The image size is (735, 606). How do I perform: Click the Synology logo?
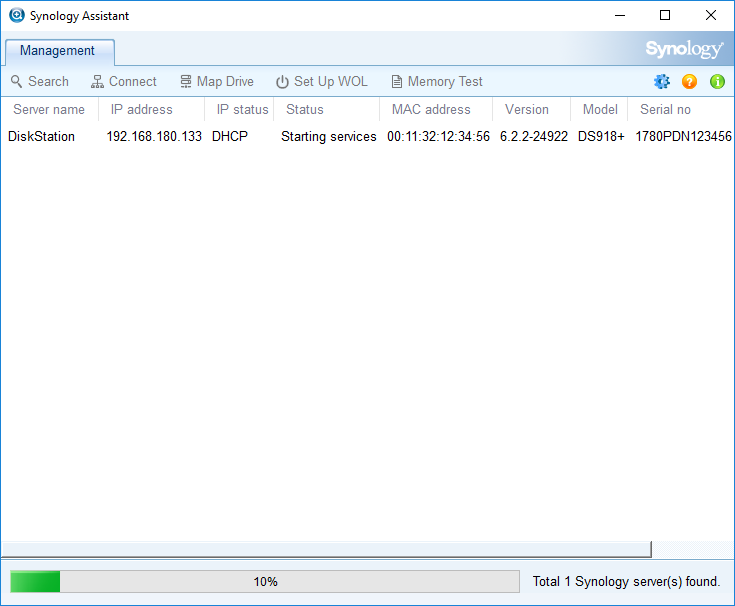coord(684,49)
